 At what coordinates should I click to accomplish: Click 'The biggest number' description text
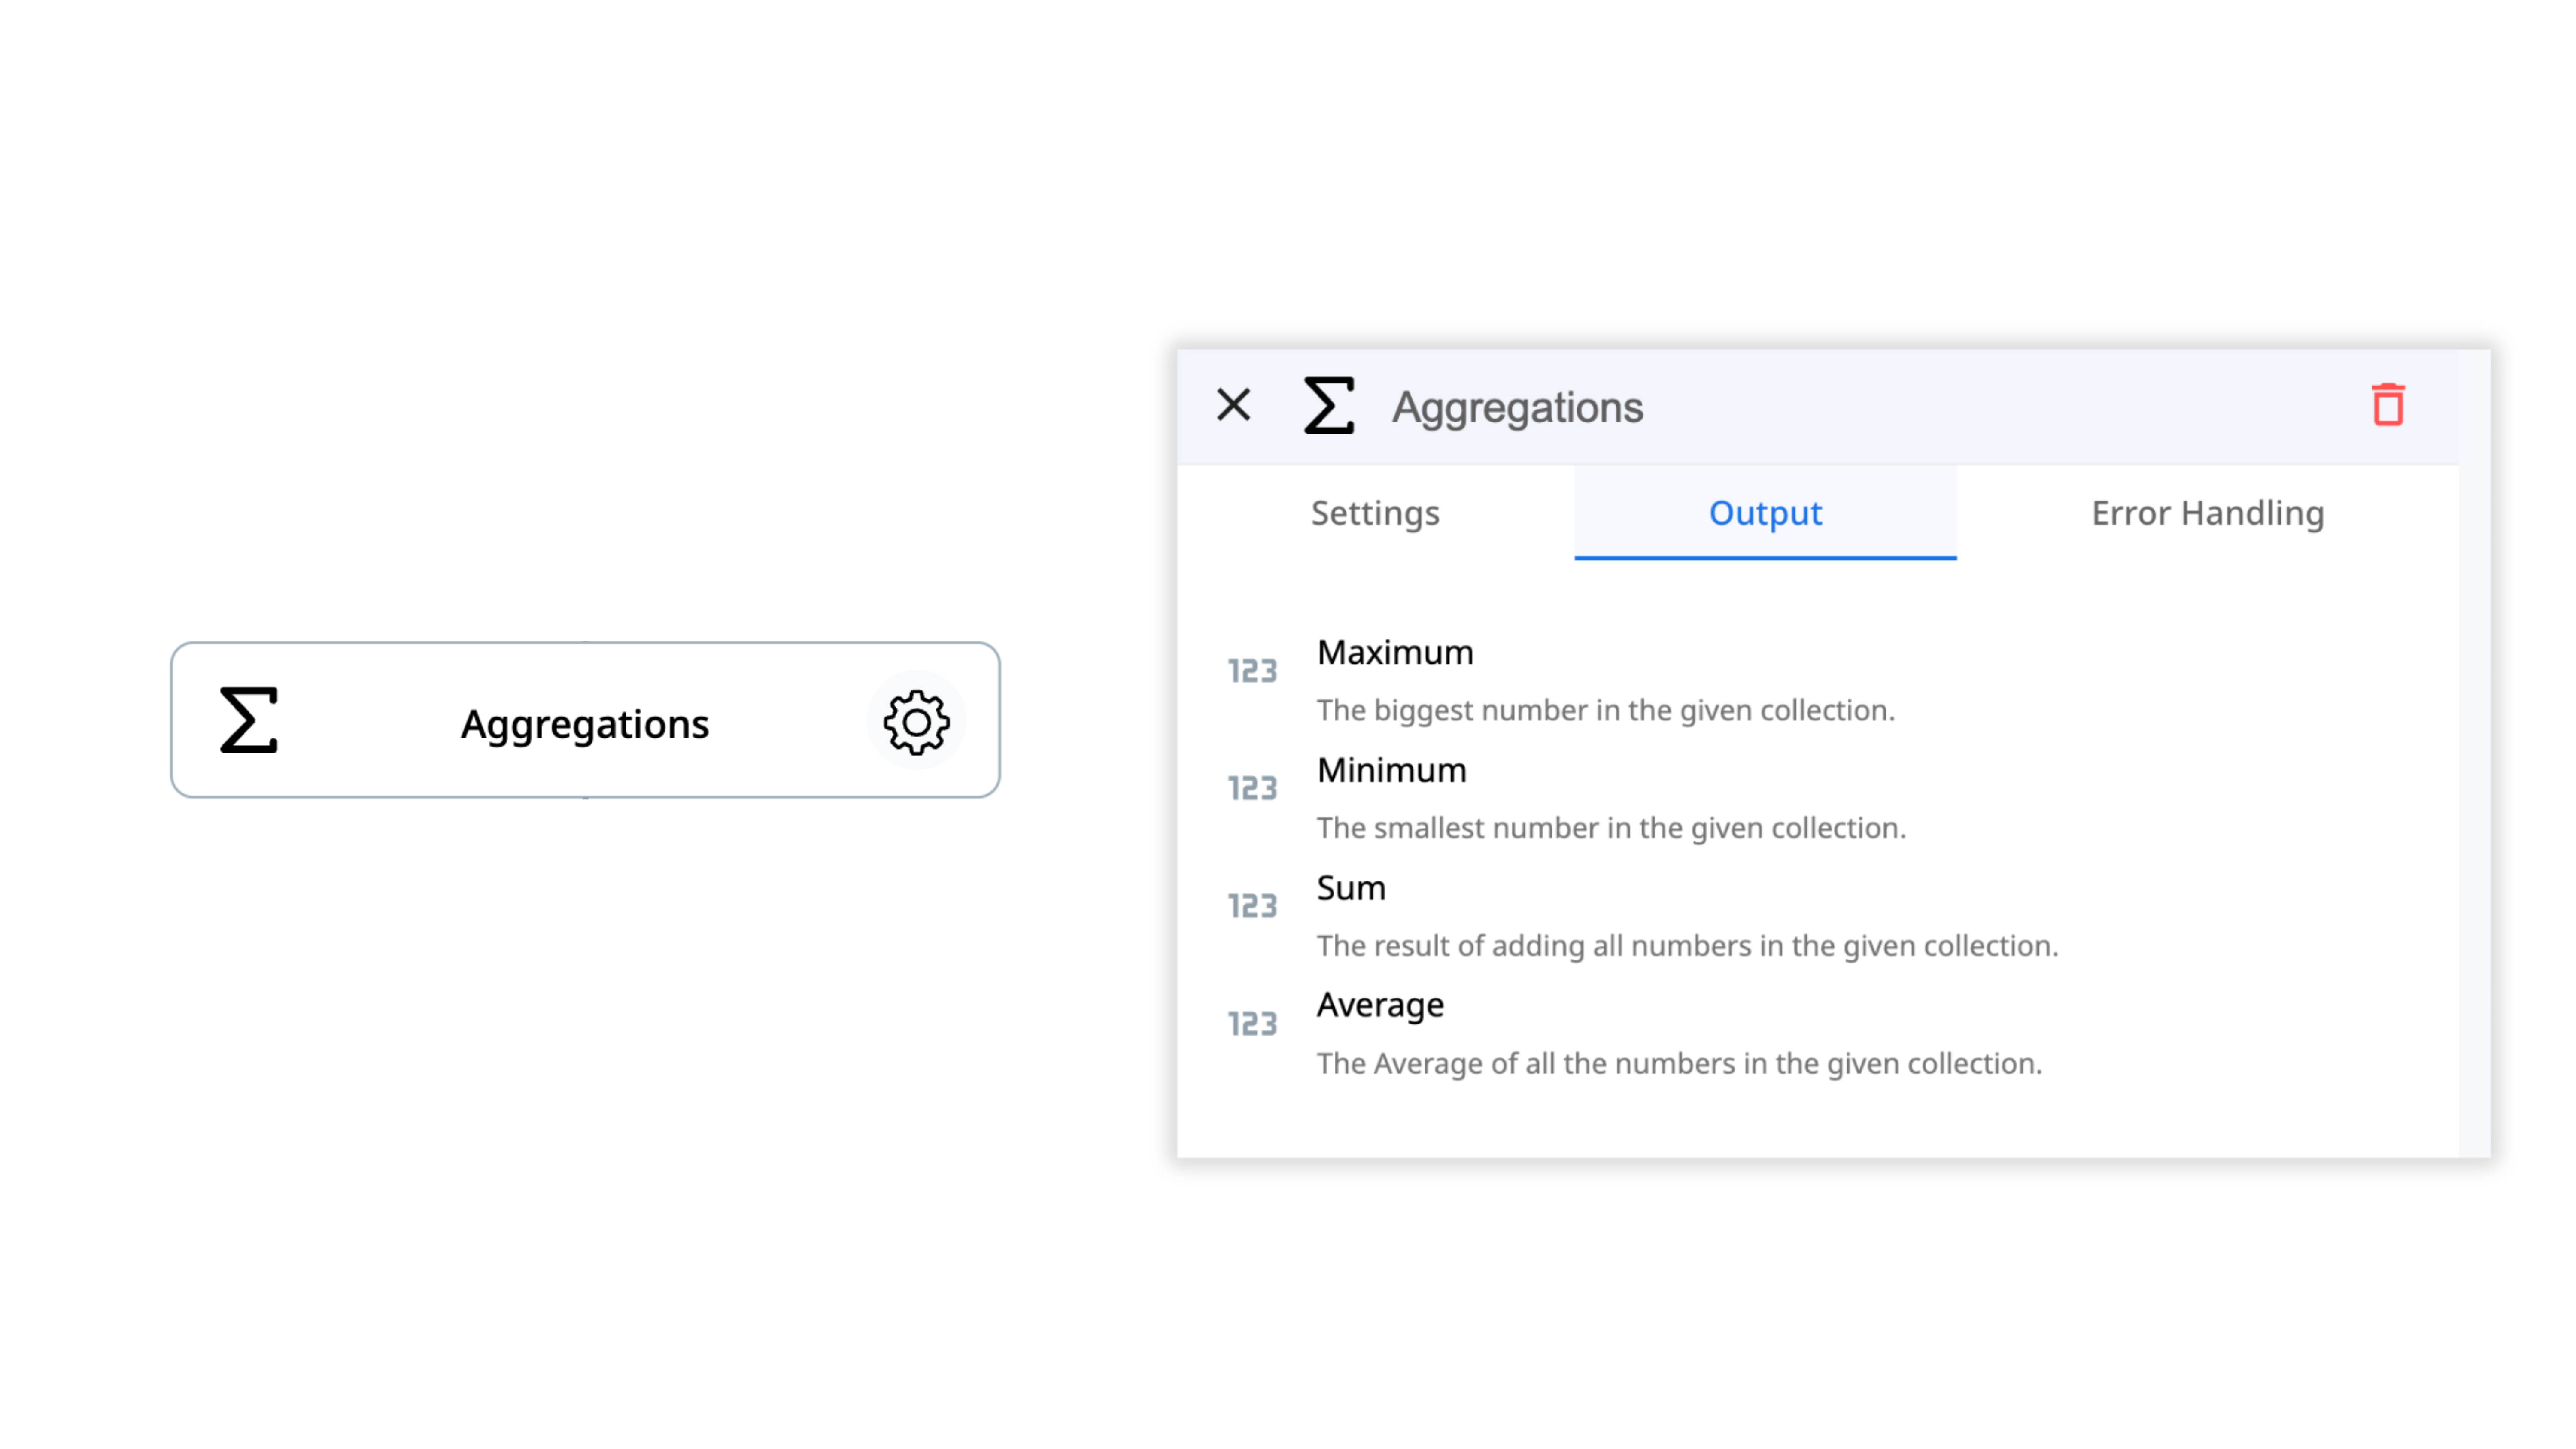point(1605,711)
